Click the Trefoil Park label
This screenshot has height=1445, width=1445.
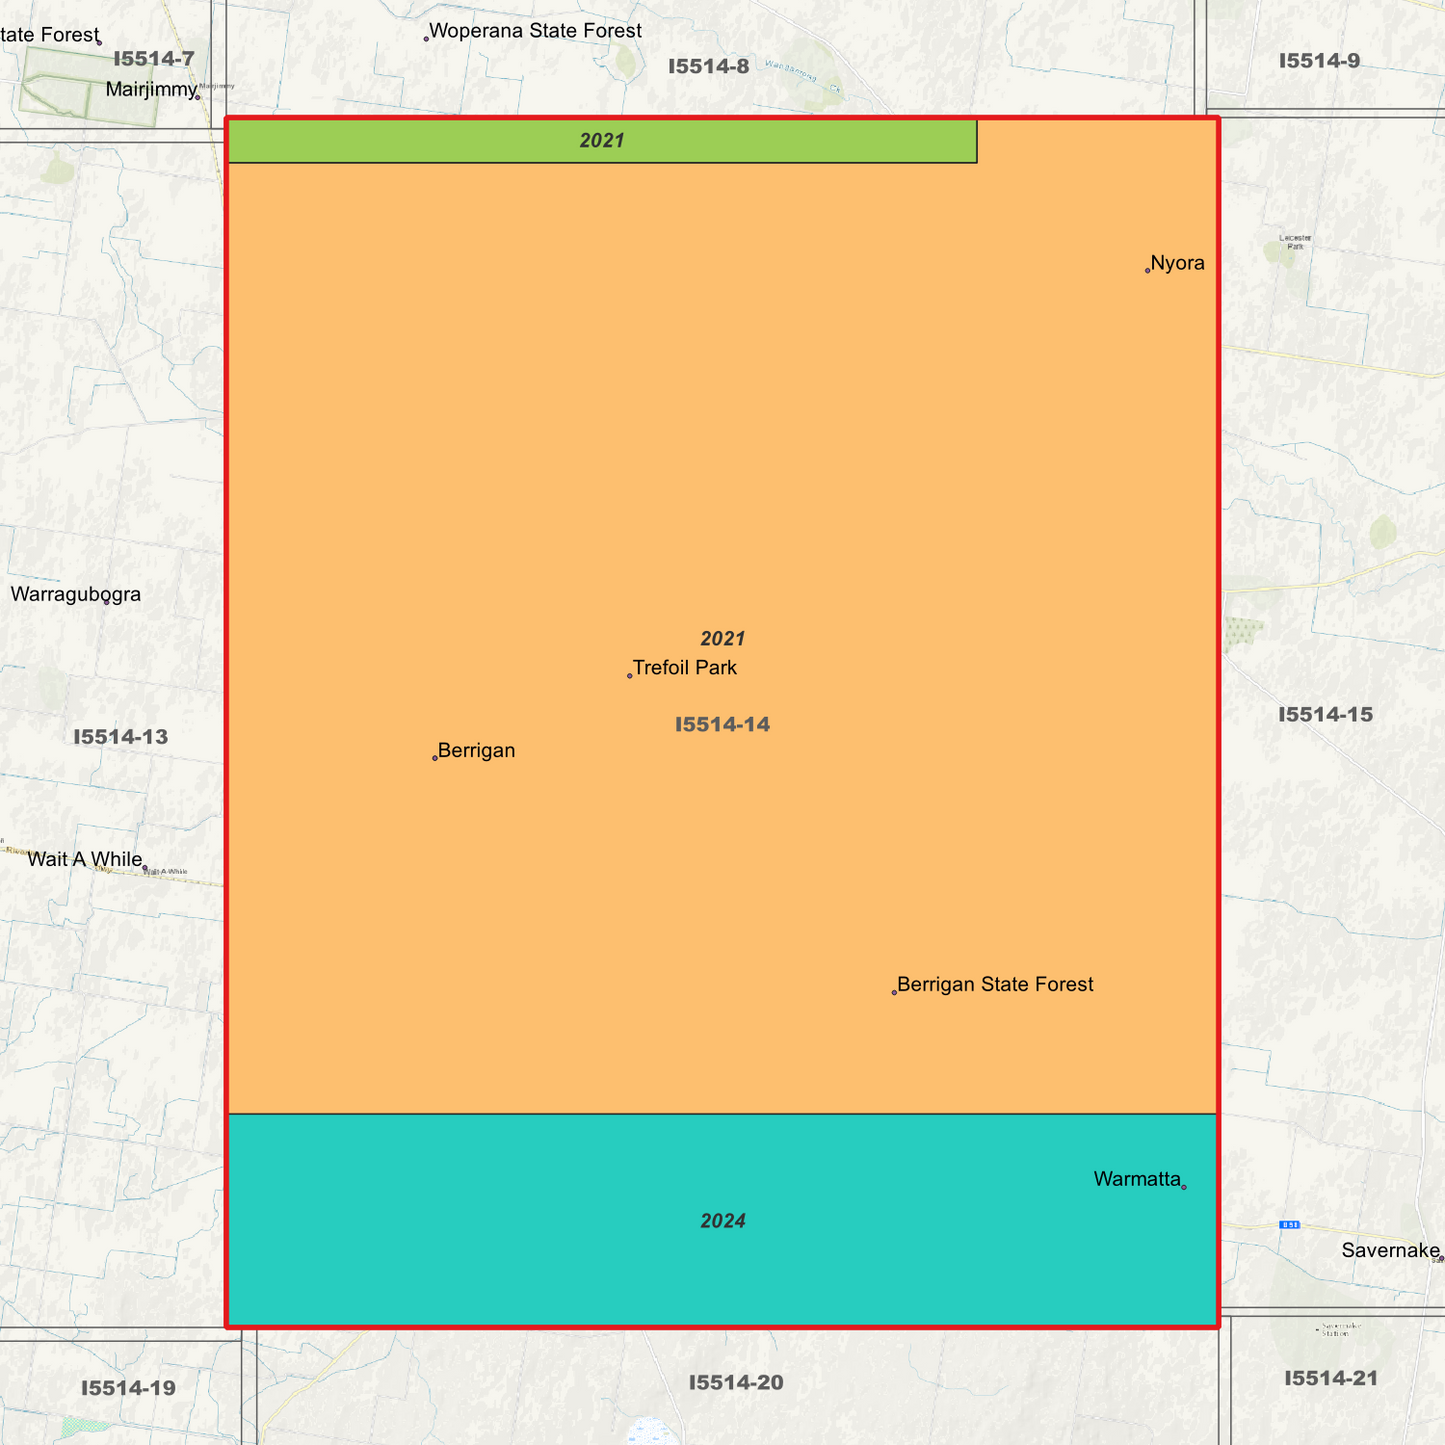pos(685,667)
